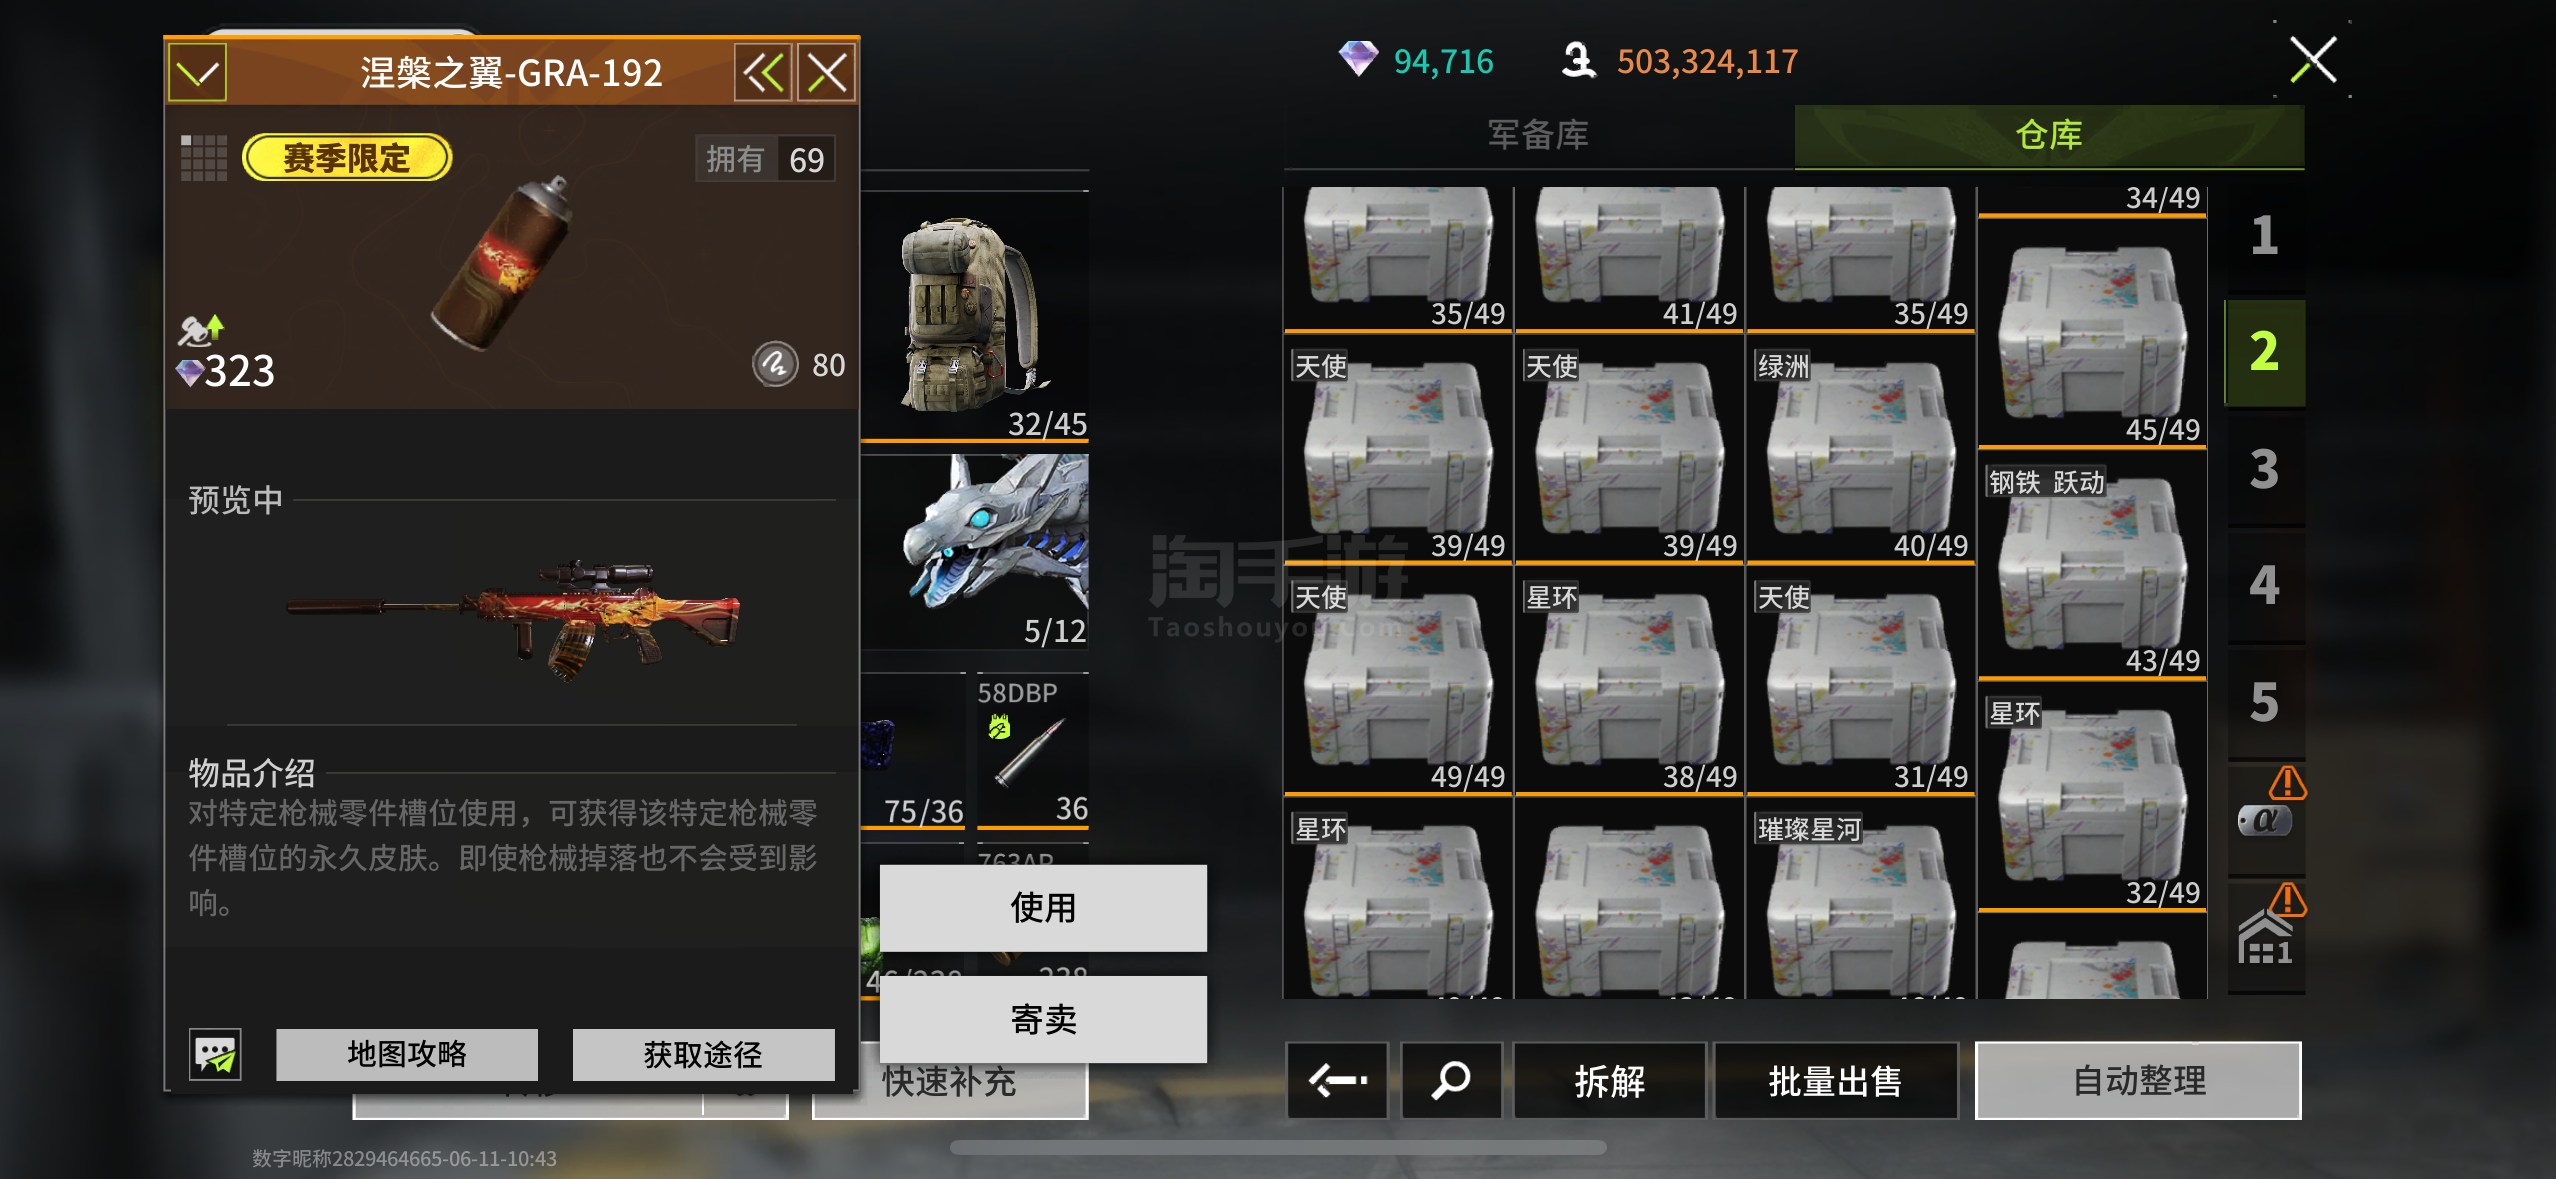Open the chat feedback icon in item panel
The height and width of the screenshot is (1179, 2556).
coord(215,1054)
